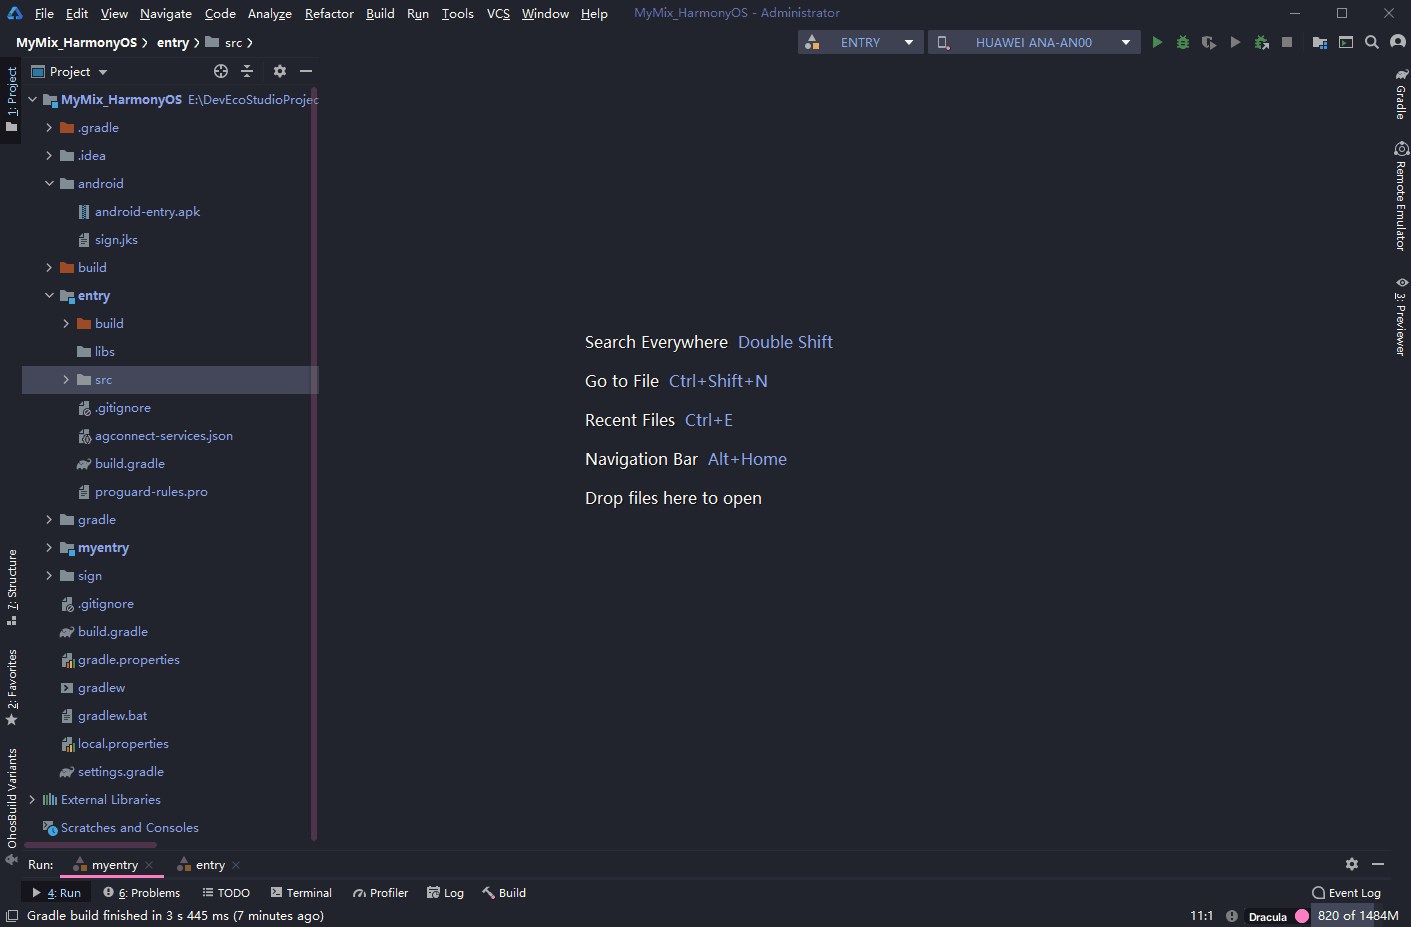Open Search Everywhere magnifier icon
The image size is (1411, 927).
[x=1372, y=42]
